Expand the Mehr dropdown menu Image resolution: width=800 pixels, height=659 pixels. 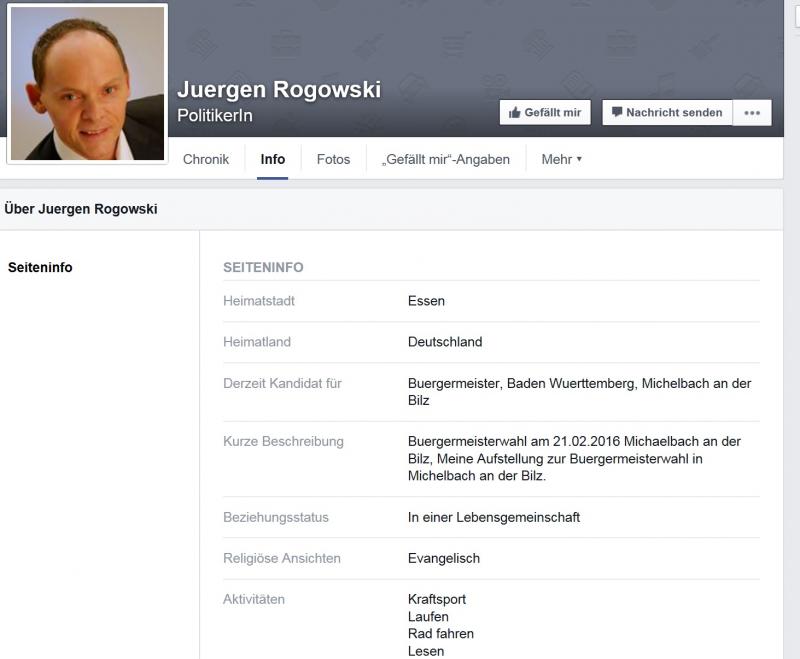561,159
